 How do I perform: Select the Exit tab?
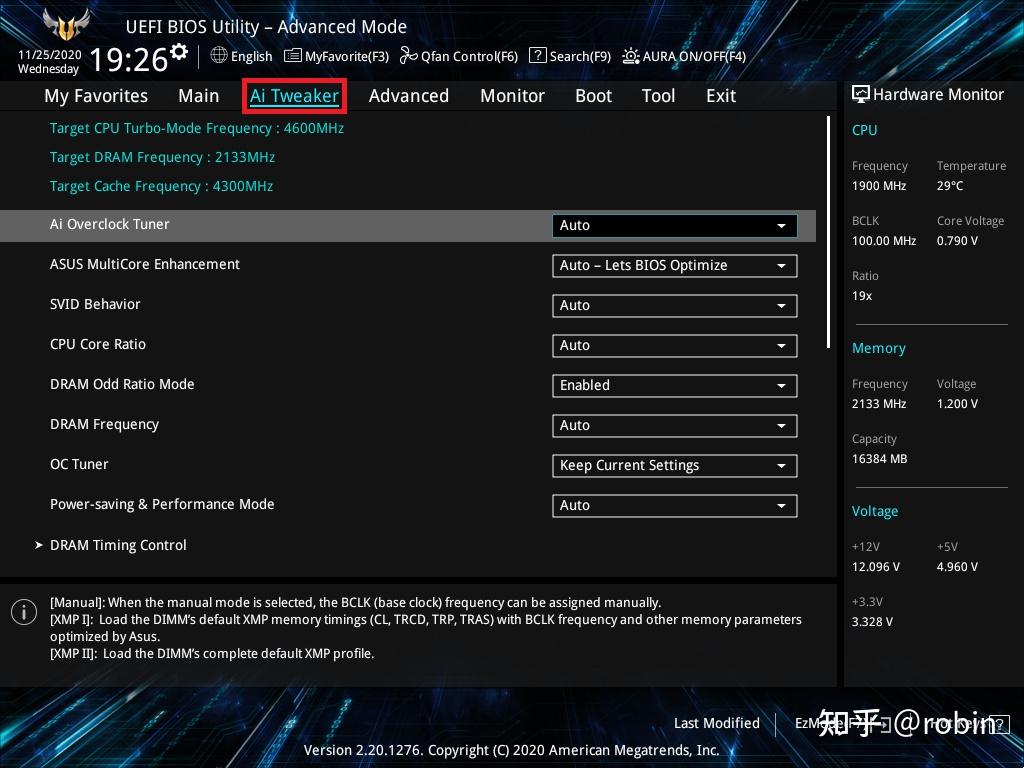click(x=721, y=96)
